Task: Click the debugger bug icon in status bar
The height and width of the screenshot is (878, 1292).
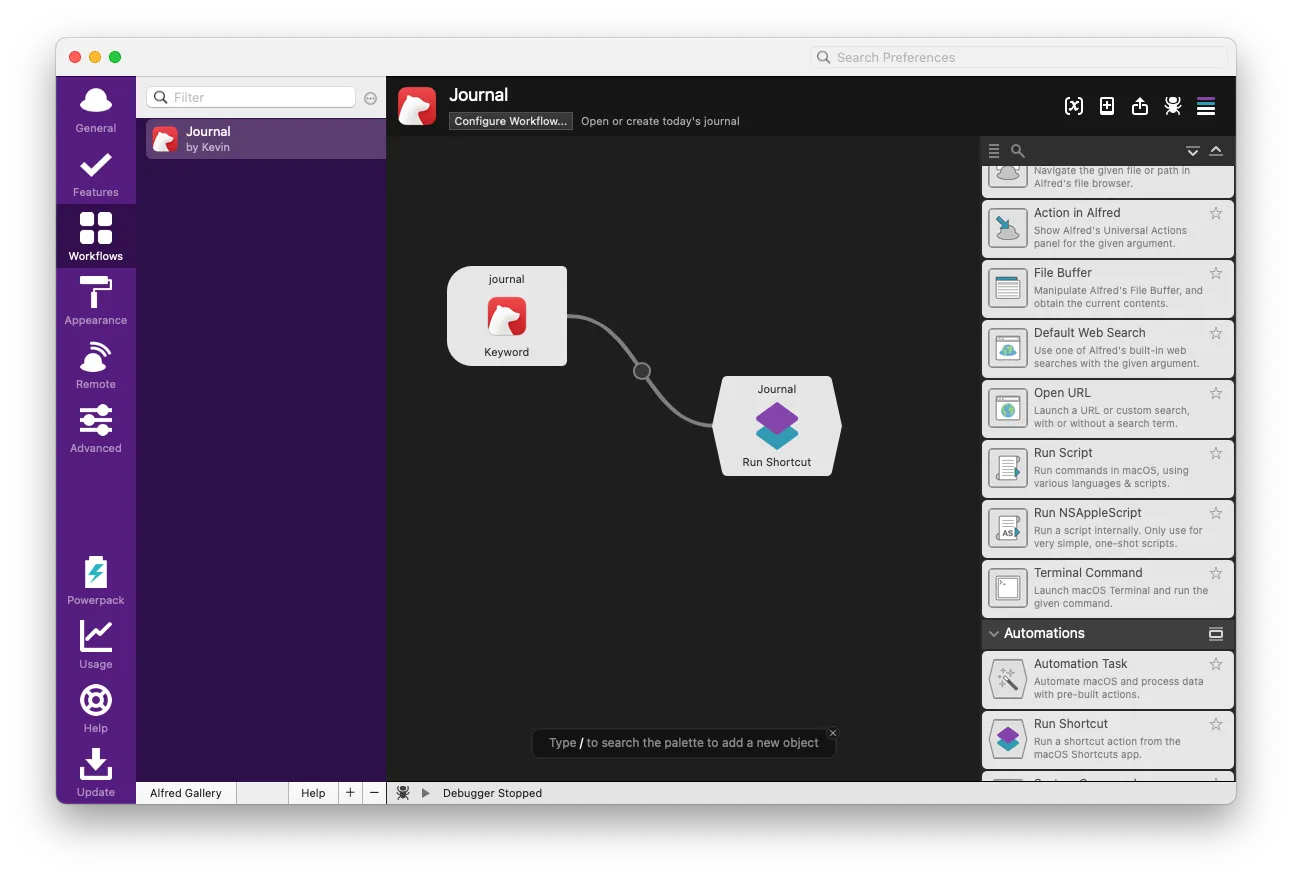Action: (x=403, y=793)
